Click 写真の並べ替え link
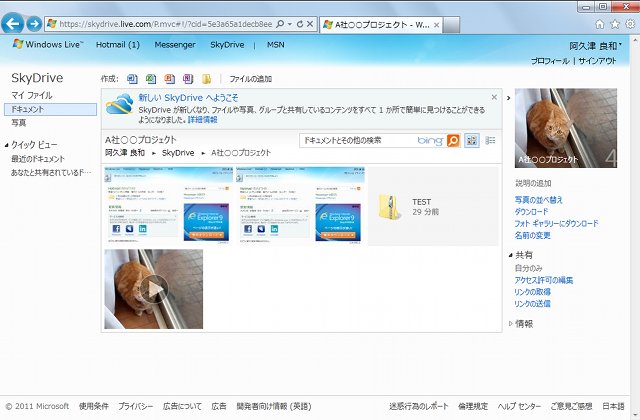640x420 pixels. (x=538, y=200)
